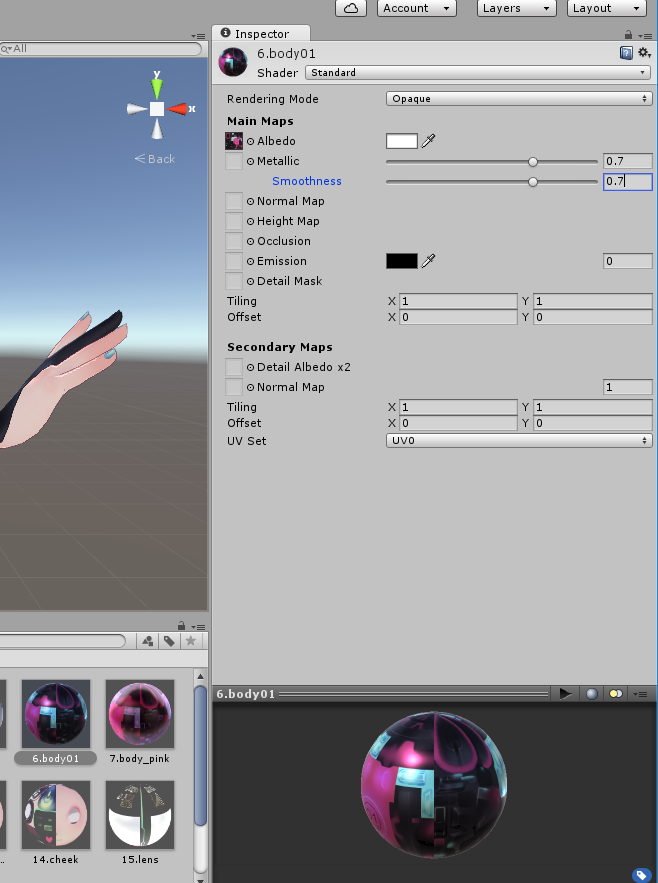The image size is (658, 883).
Task: Filter project assets by type icon
Action: [x=148, y=641]
